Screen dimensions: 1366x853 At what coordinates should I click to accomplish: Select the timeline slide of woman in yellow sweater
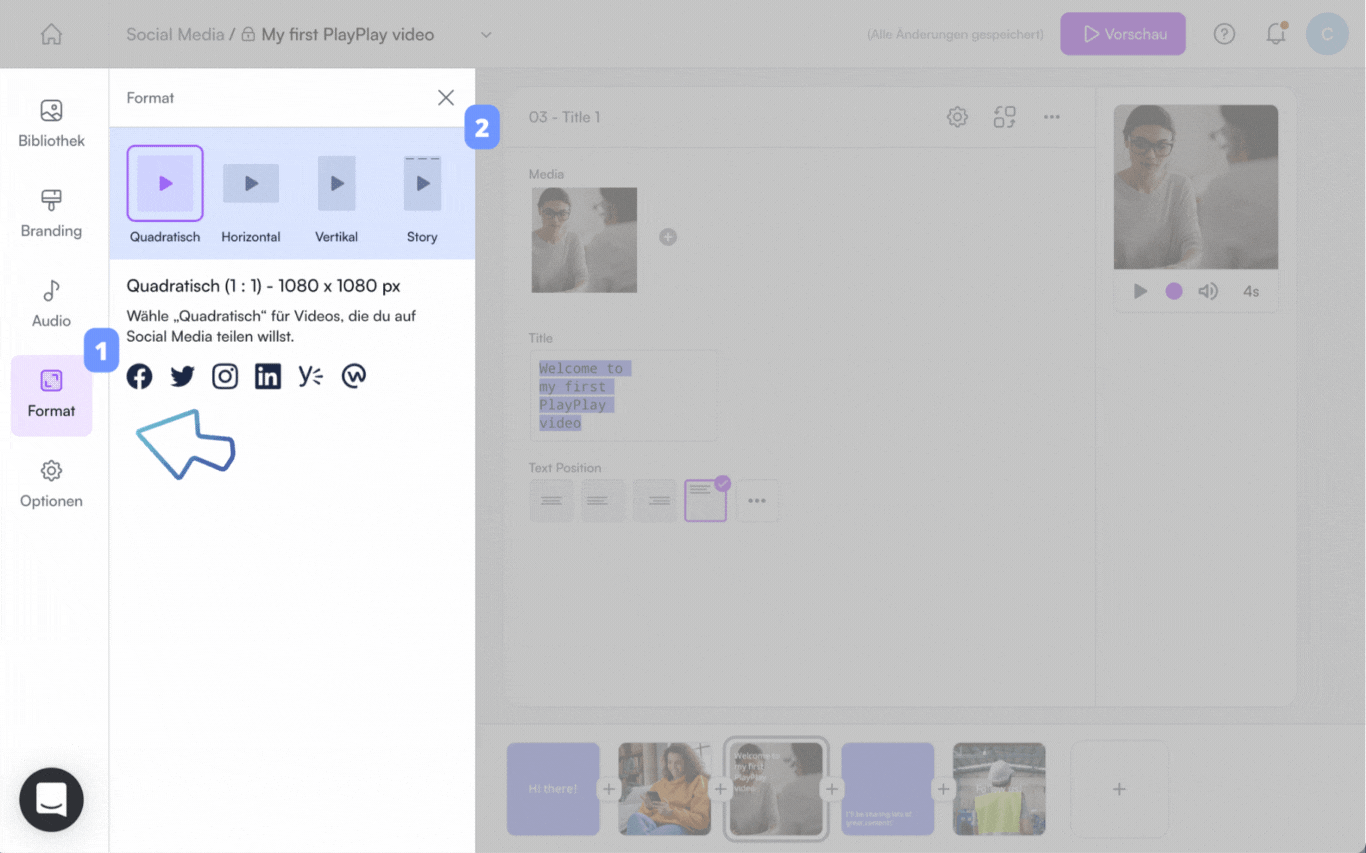664,789
